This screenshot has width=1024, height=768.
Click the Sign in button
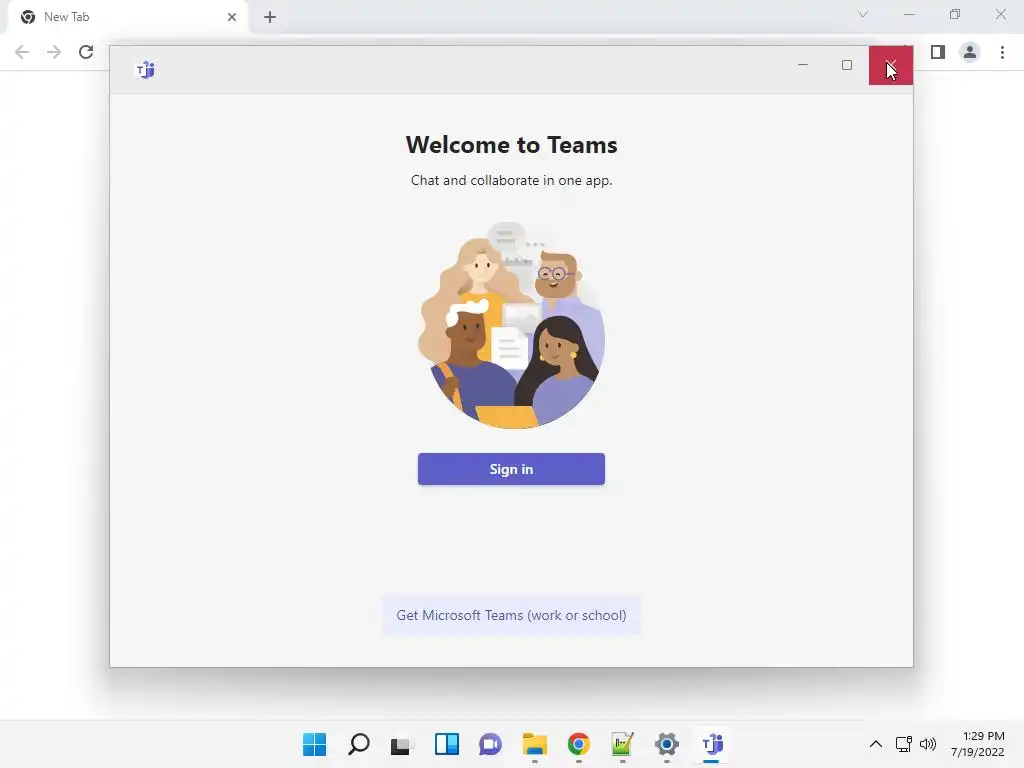pyautogui.click(x=511, y=469)
